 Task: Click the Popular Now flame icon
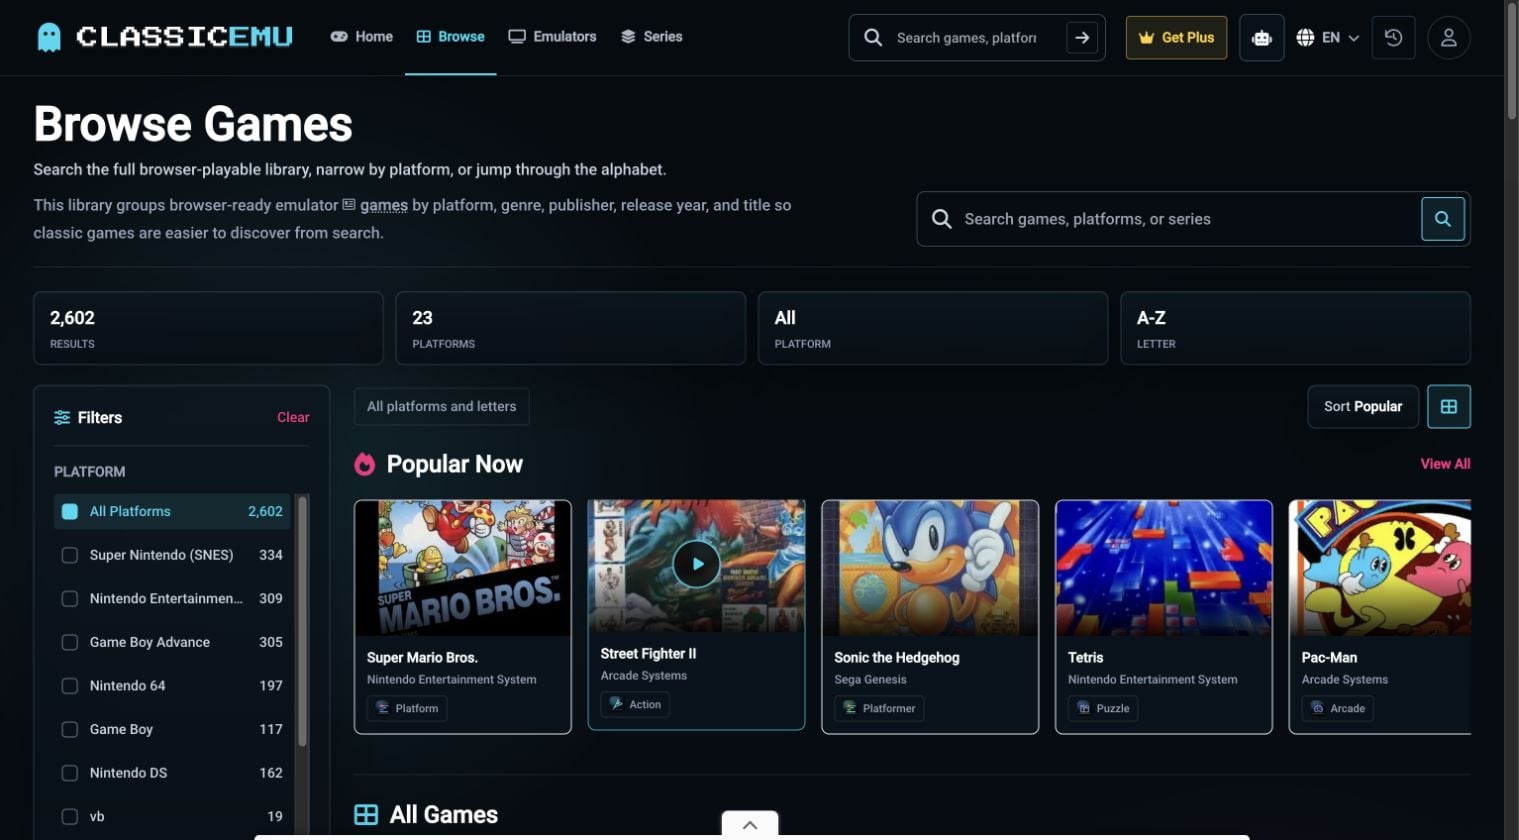tap(365, 464)
